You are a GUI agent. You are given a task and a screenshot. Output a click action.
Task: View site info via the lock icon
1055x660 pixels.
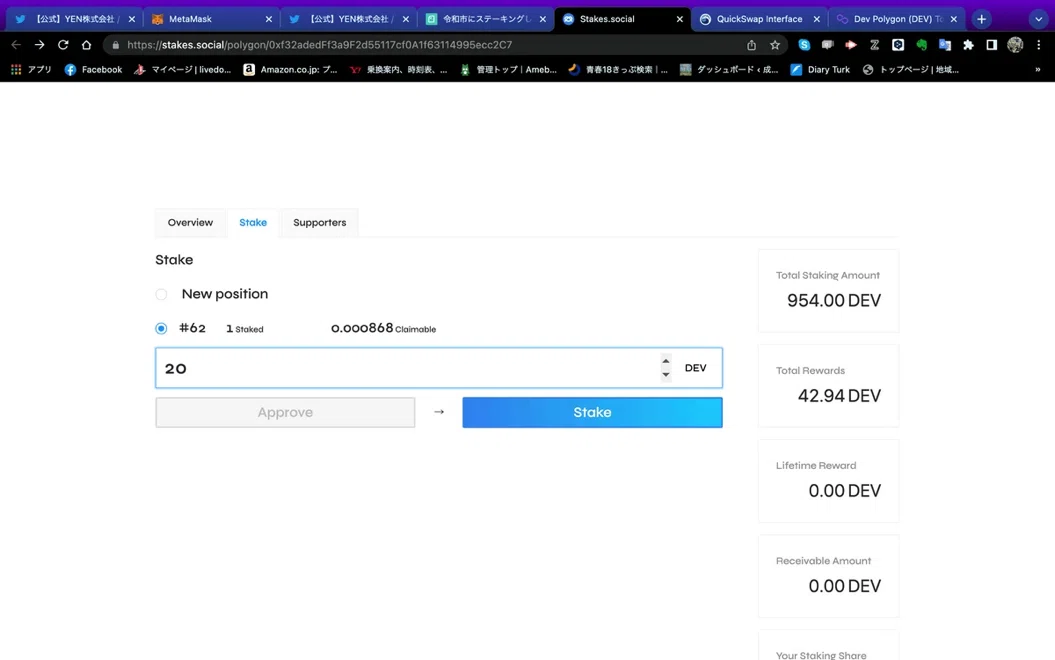pyautogui.click(x=116, y=45)
